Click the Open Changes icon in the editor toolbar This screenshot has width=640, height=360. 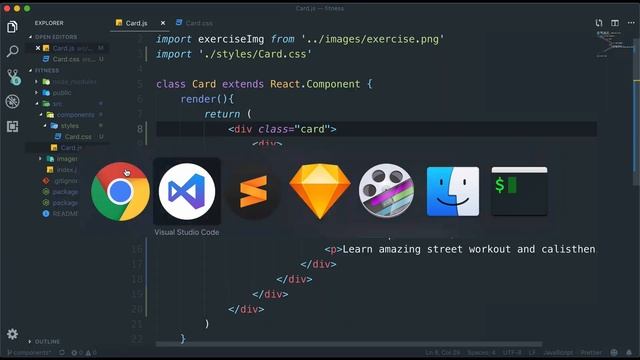599,23
